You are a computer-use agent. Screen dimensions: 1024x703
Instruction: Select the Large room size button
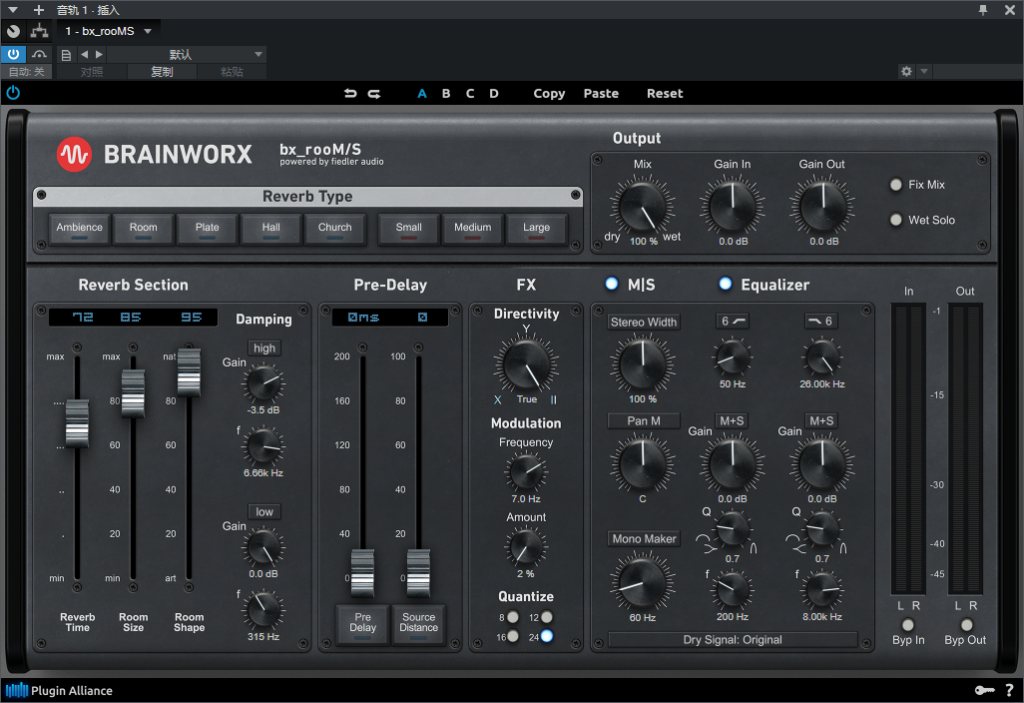tap(536, 229)
